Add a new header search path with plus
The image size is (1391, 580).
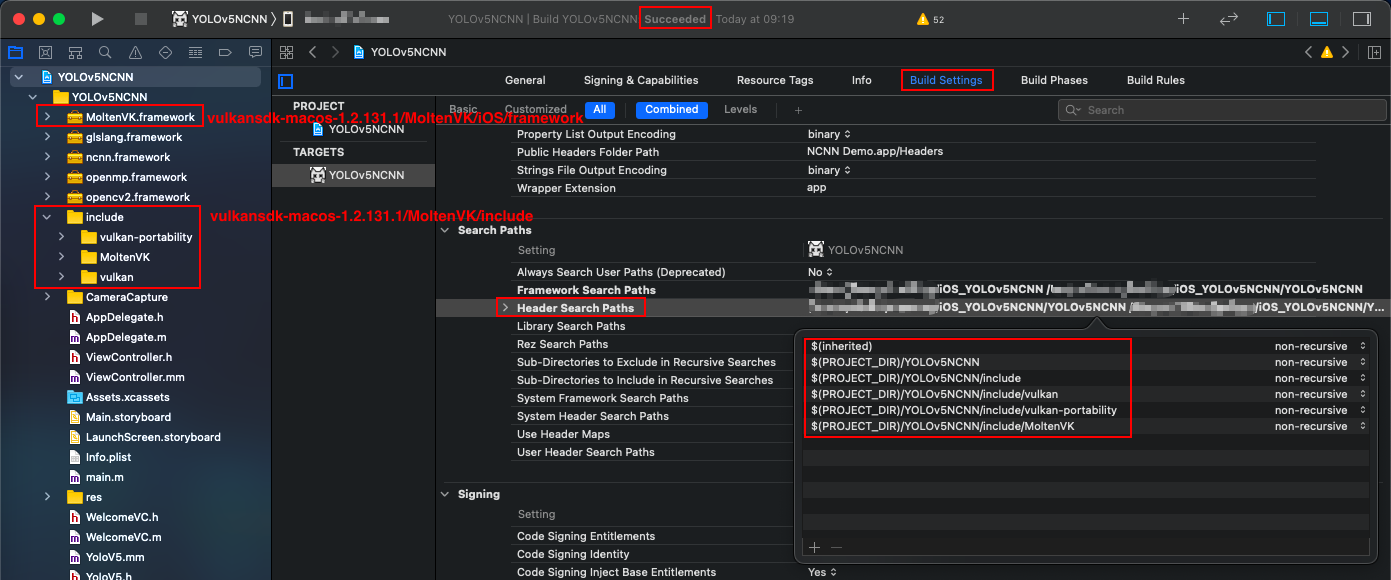coord(814,547)
